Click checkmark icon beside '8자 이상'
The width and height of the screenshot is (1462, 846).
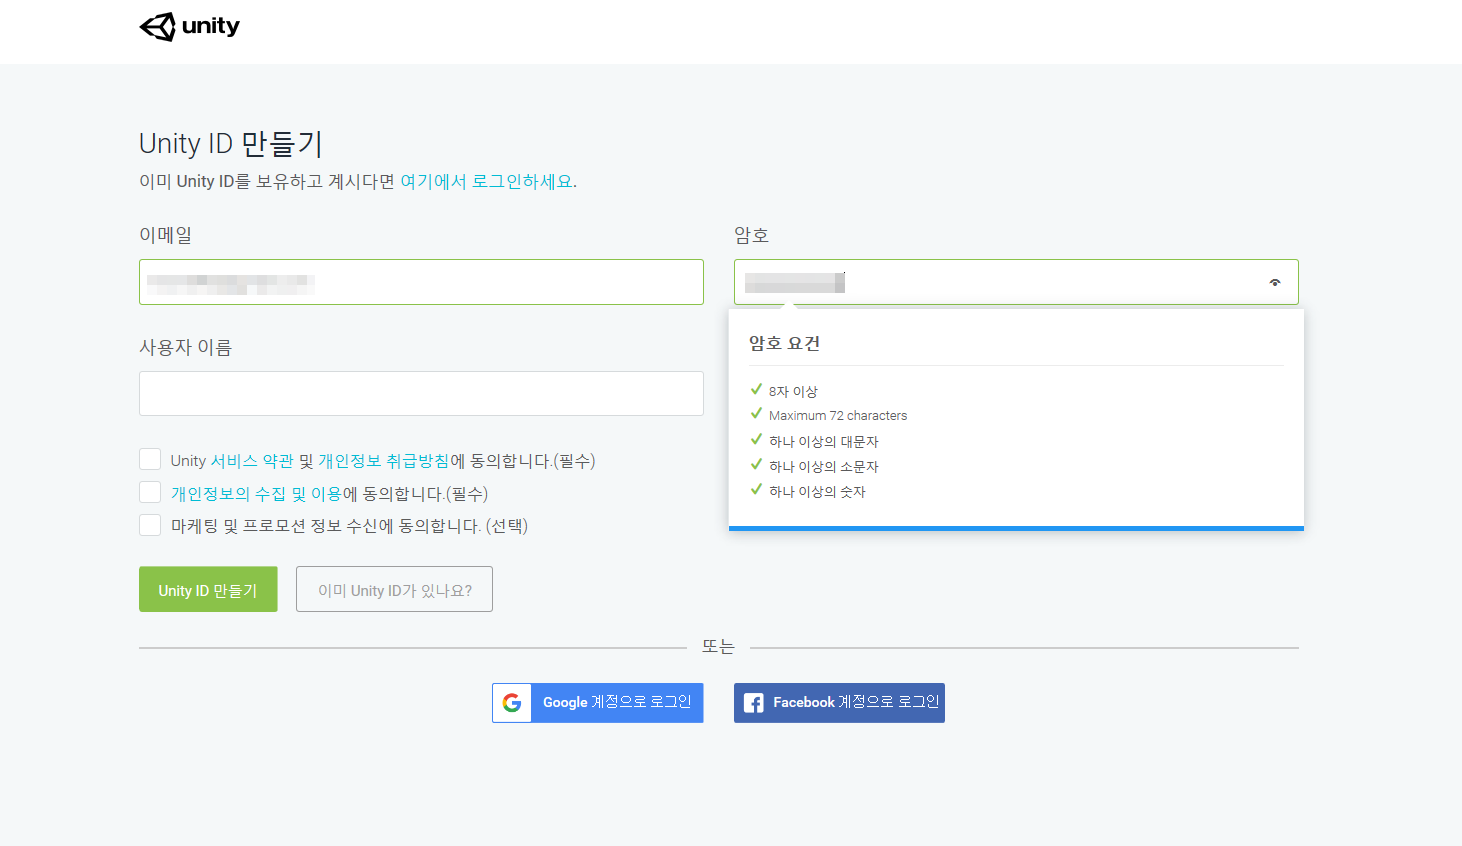(x=756, y=389)
